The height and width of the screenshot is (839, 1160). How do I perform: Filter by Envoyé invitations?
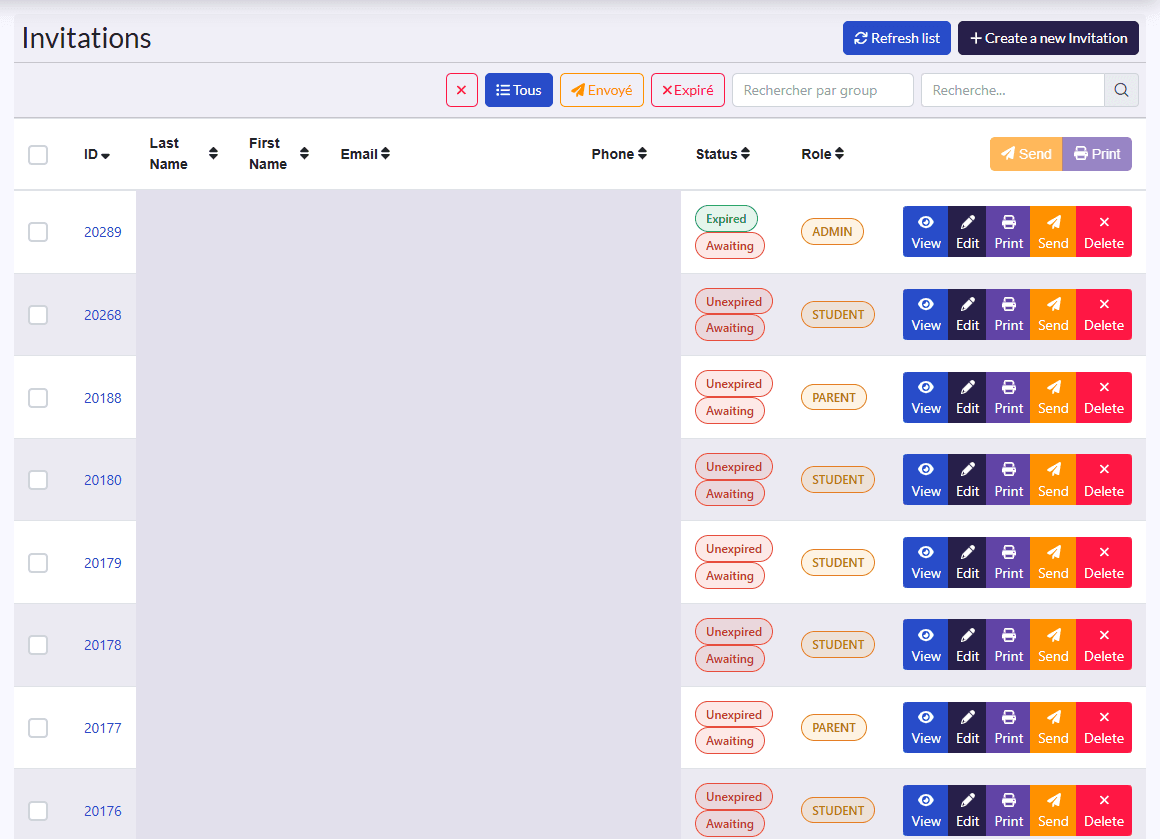pos(601,90)
